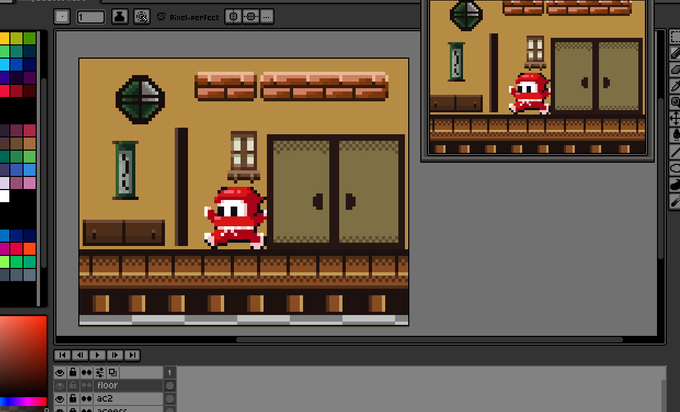Pick the orange palette swatch

point(29,249)
